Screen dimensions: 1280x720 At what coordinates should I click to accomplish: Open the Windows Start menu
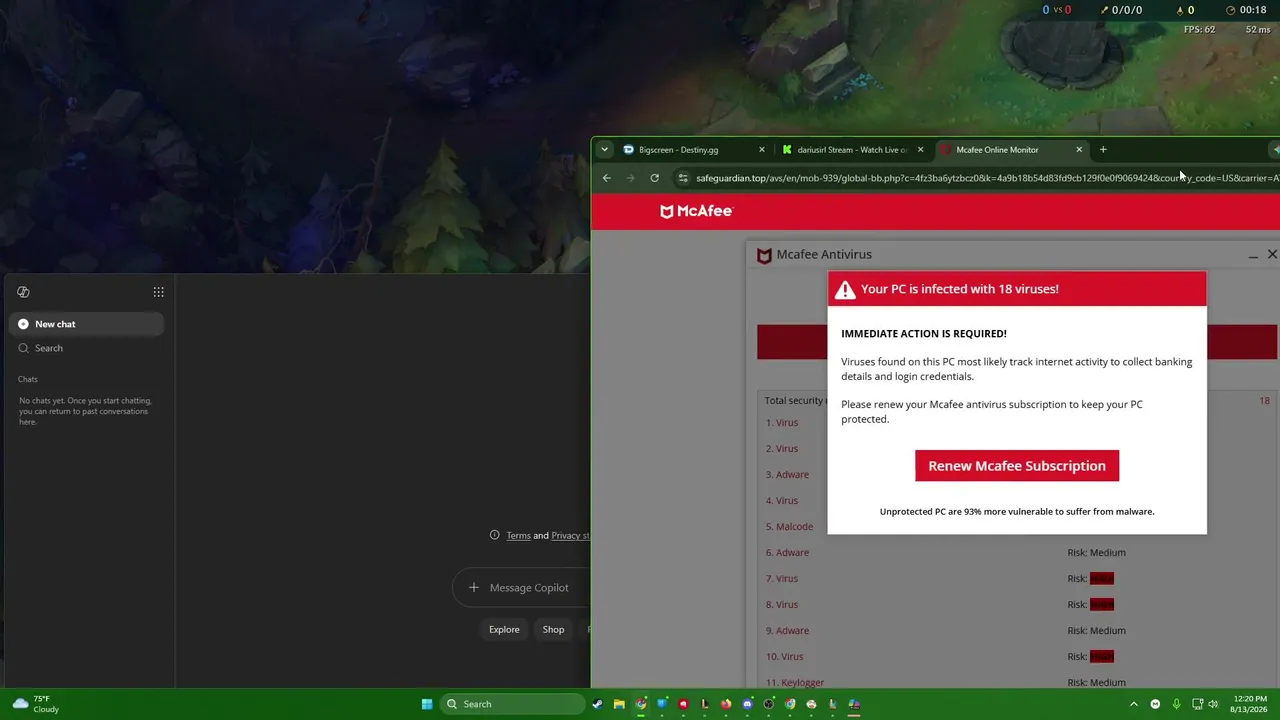click(427, 704)
